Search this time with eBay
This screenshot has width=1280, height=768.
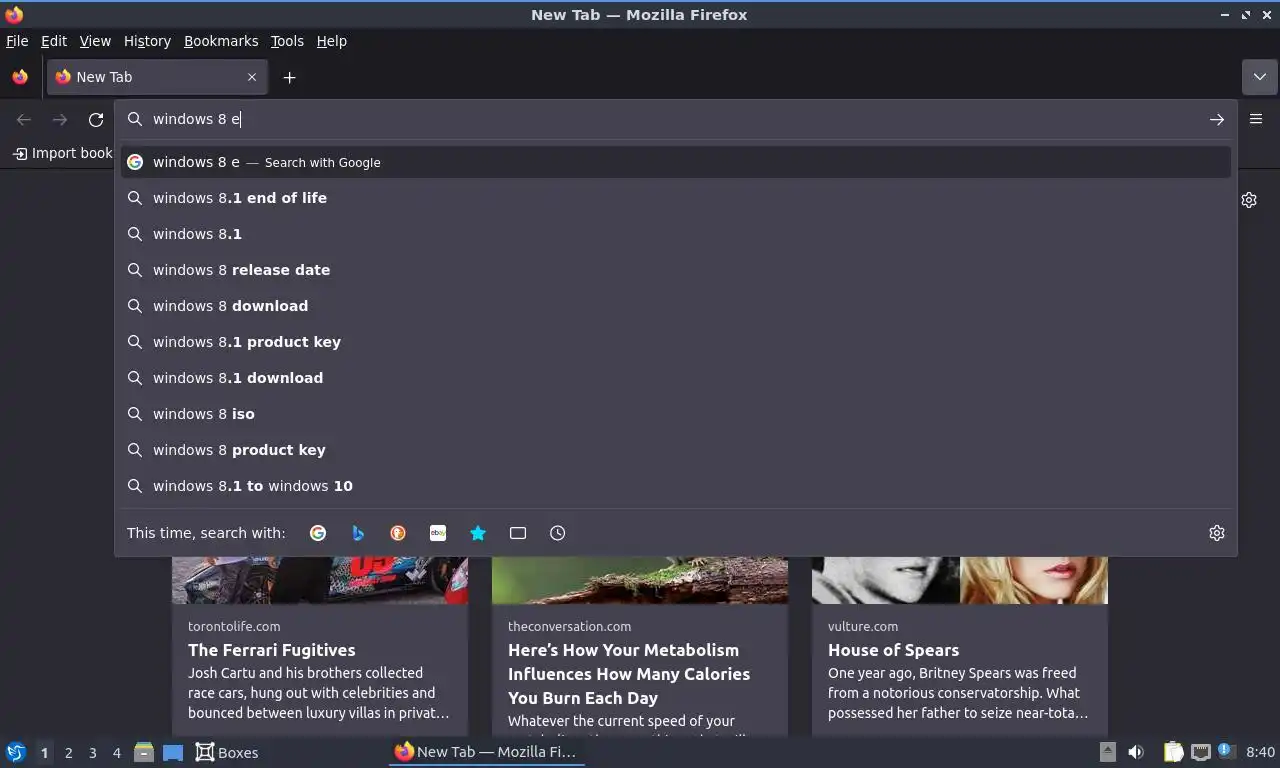[438, 533]
